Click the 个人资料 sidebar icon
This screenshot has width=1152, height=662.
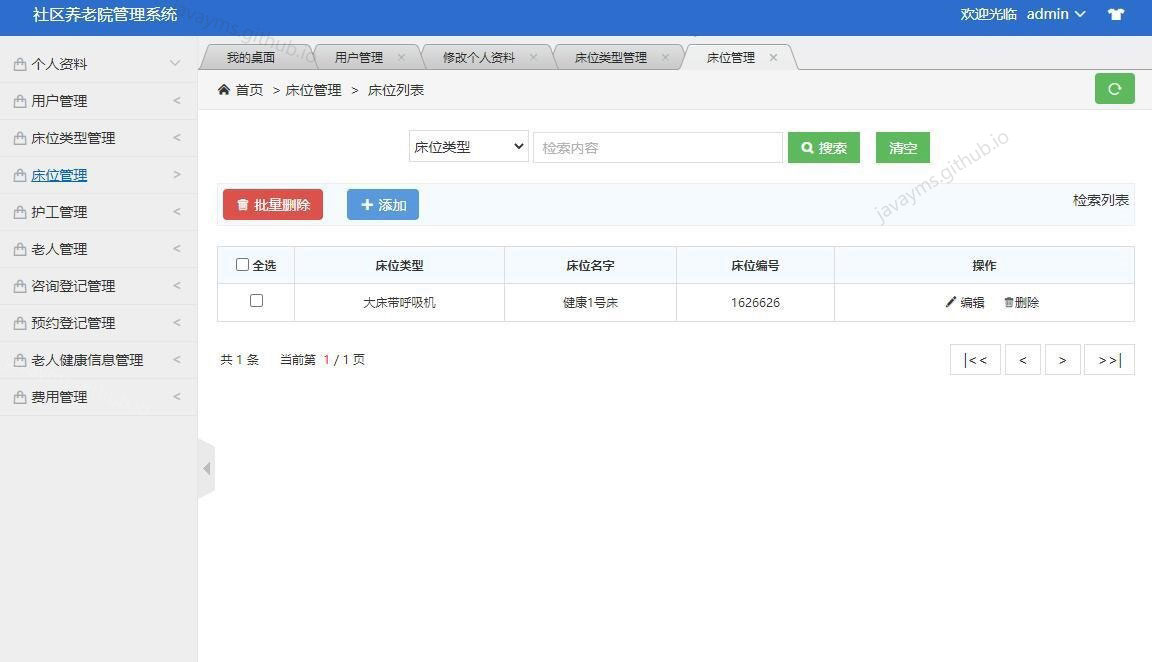[x=19, y=63]
